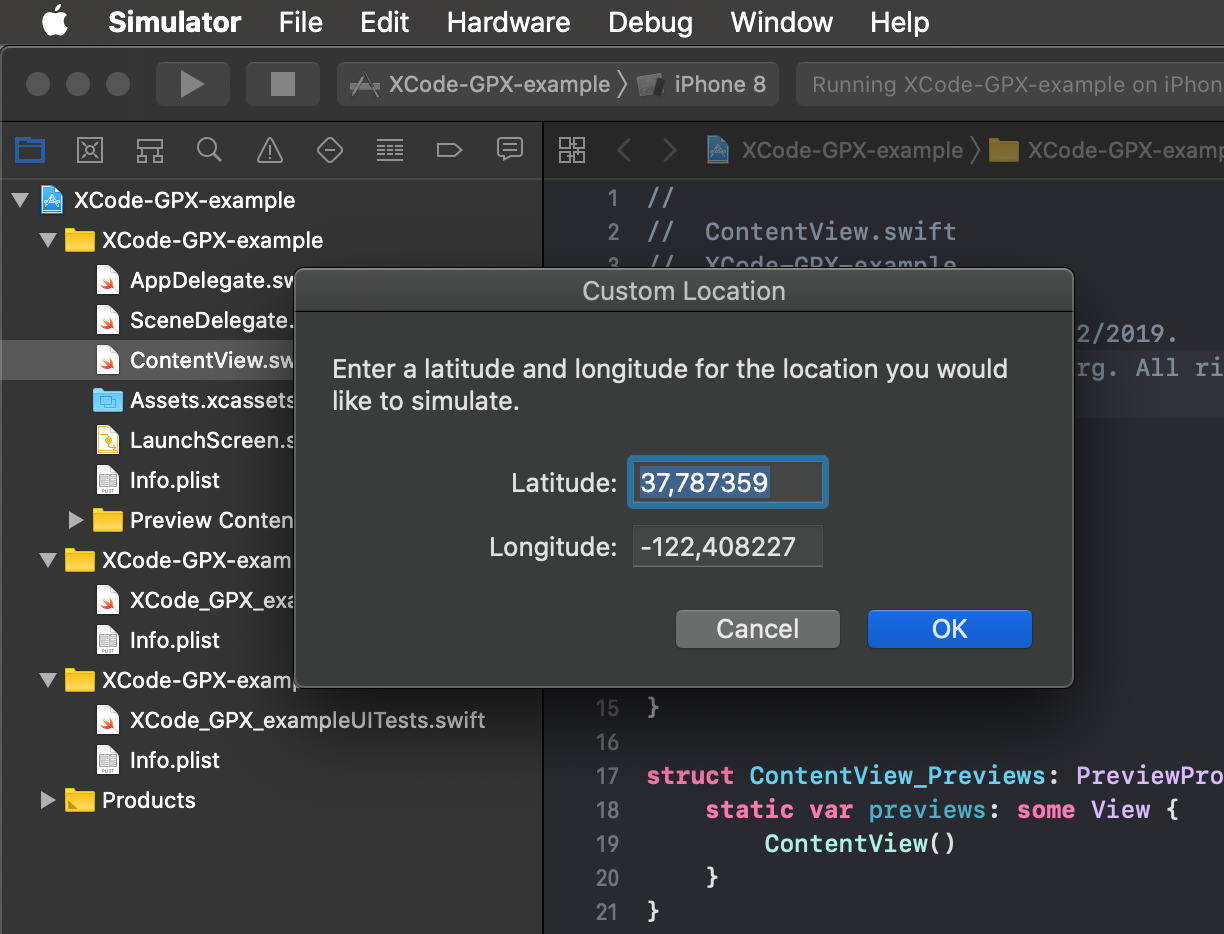Open the Breakpoint navigator
Viewport: 1224px width, 934px height.
click(x=449, y=150)
